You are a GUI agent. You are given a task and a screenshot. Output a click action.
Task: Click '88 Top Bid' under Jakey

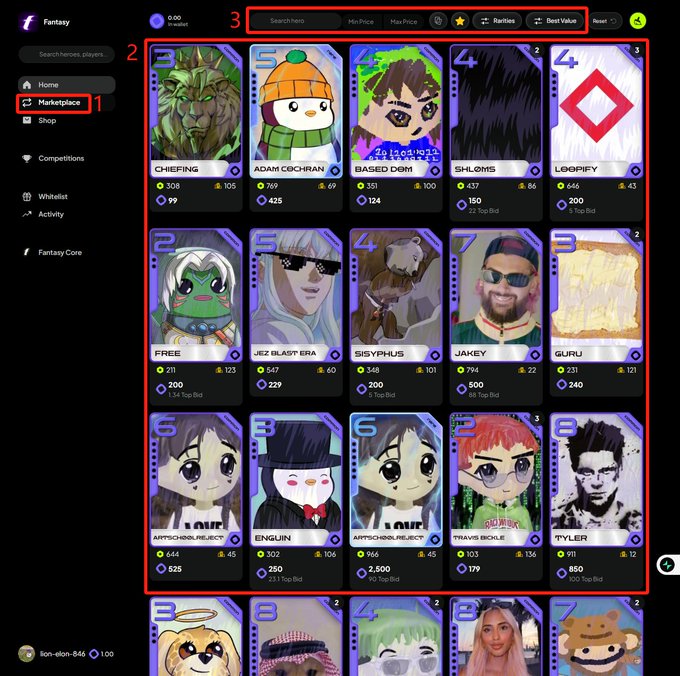pos(484,395)
